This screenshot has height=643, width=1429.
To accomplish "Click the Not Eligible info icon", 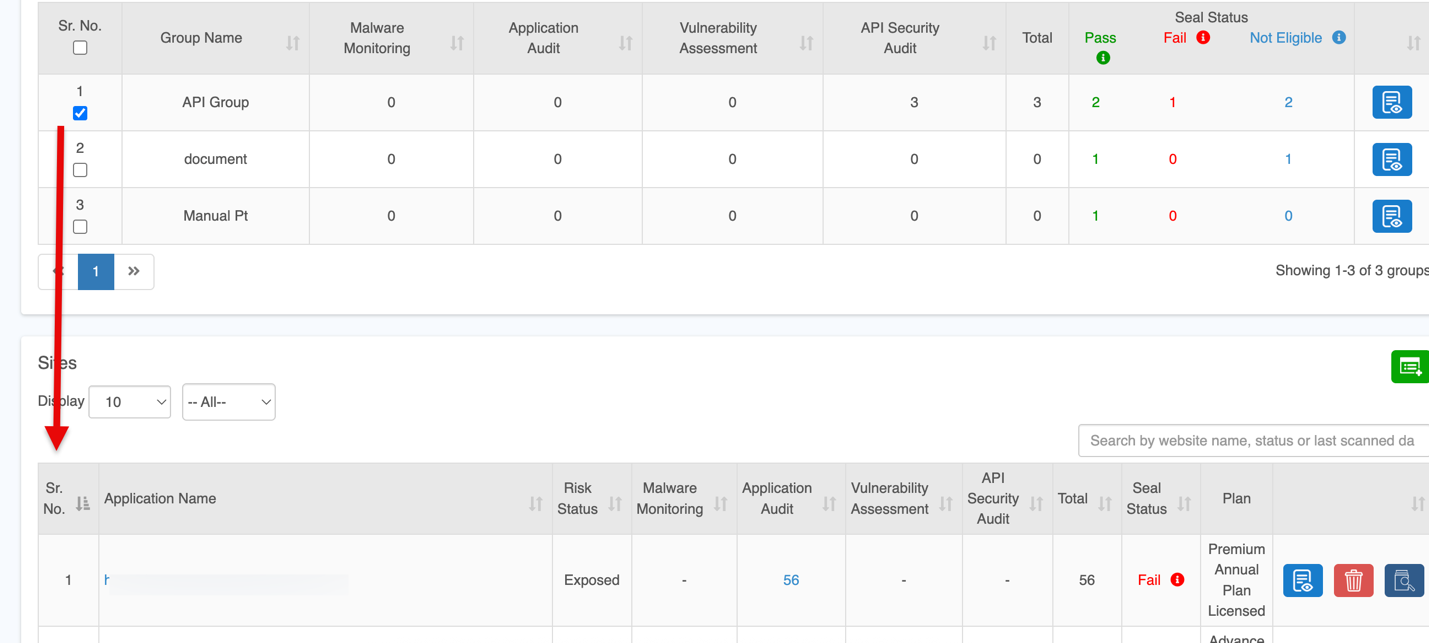I will point(1339,38).
